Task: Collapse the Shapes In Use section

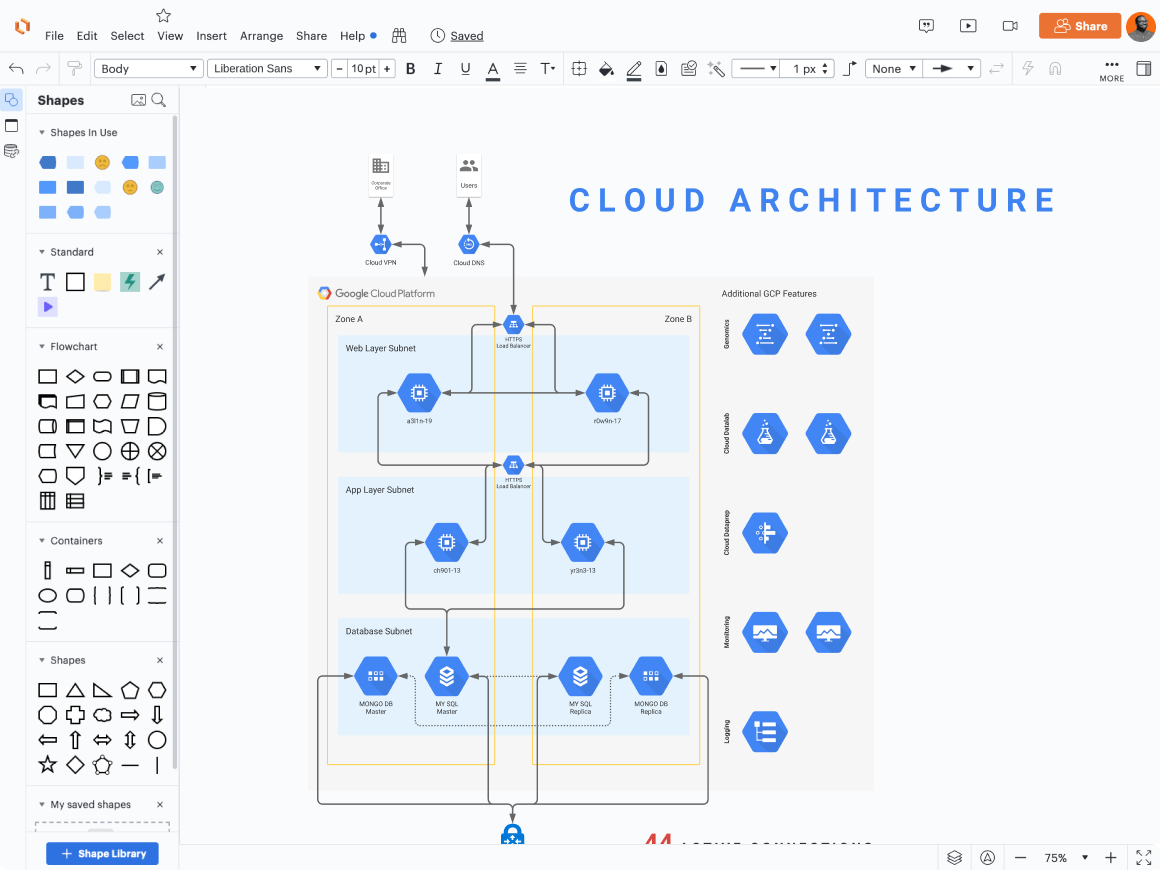Action: click(x=42, y=132)
